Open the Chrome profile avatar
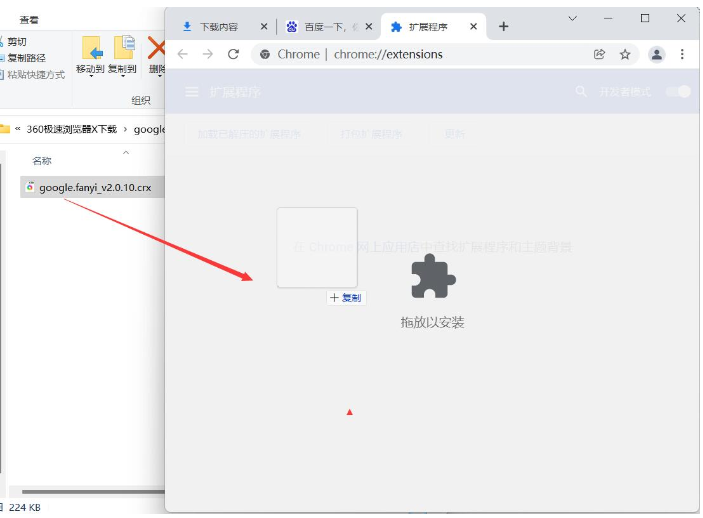This screenshot has width=703, height=518. (x=656, y=54)
